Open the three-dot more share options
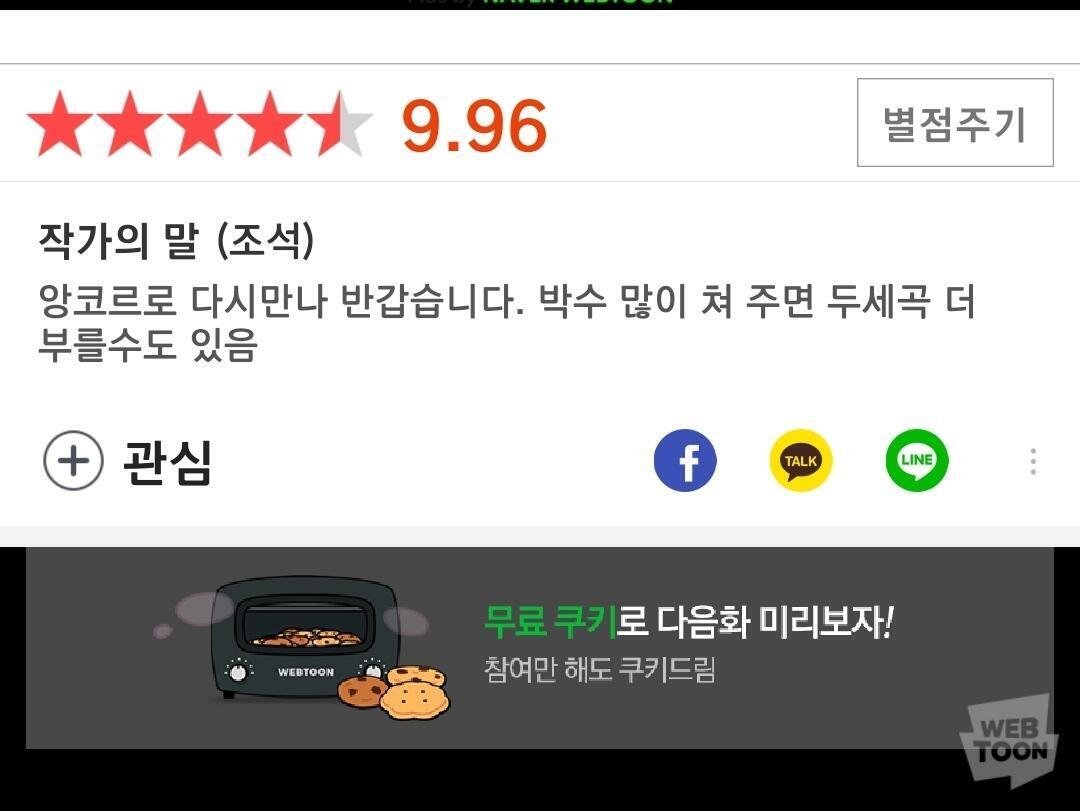The height and width of the screenshot is (811, 1080). (x=1033, y=461)
